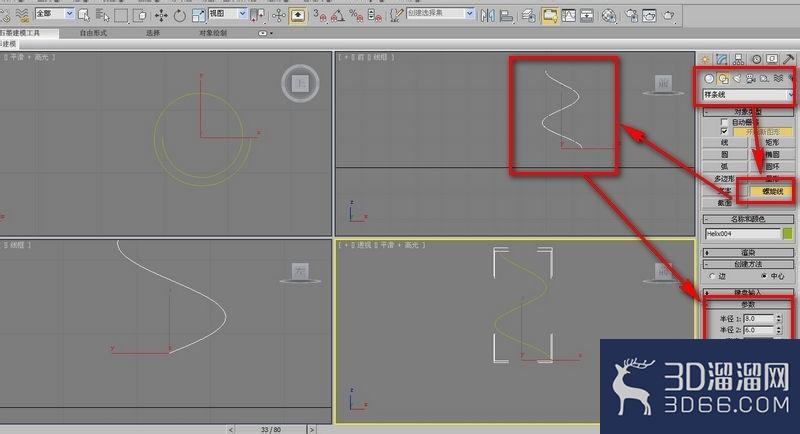Toggle the Percent Snap icon
This screenshot has width=800, height=434.
click(356, 16)
